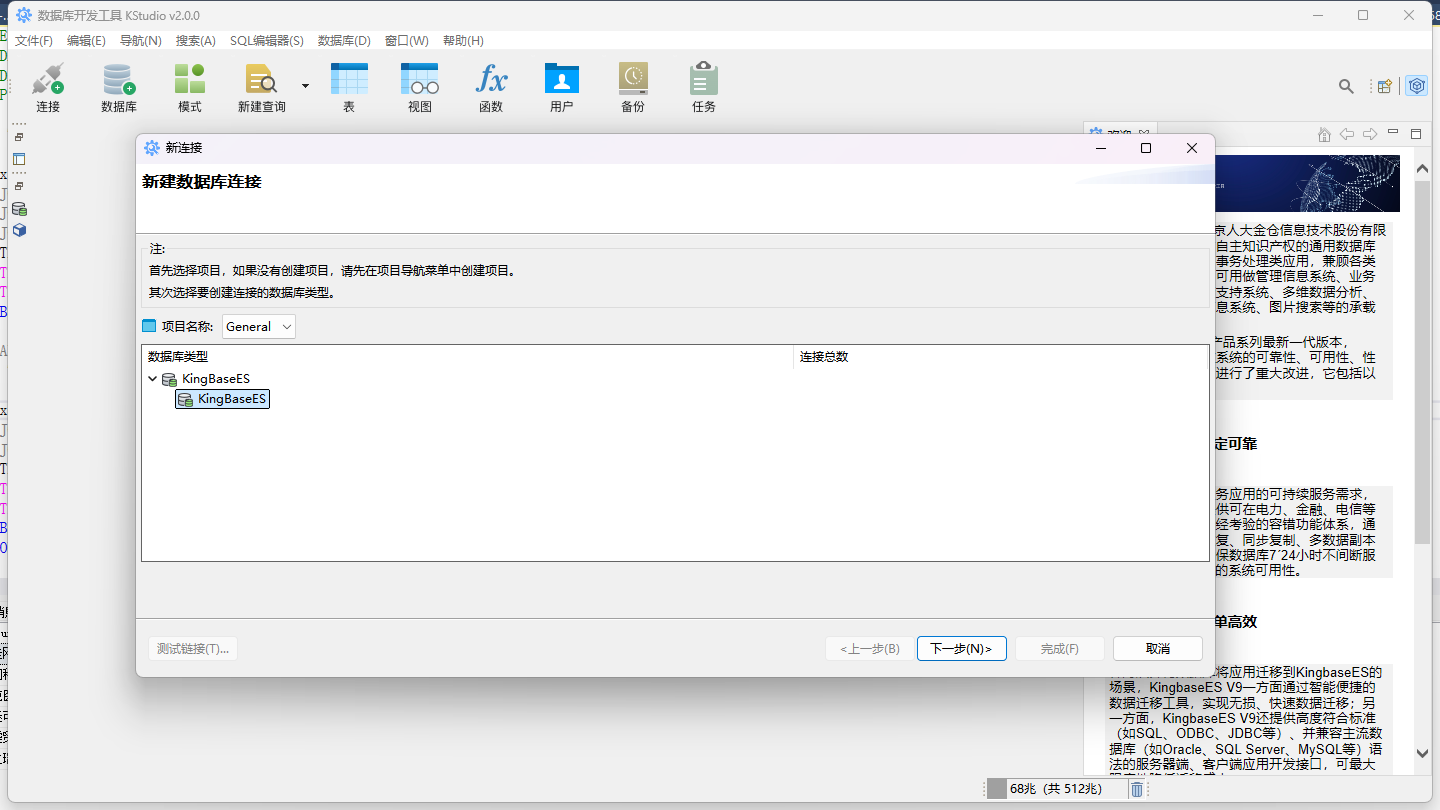1440x810 pixels.
Task: Click the 连接 (Connect) toolbar icon
Action: pos(48,80)
